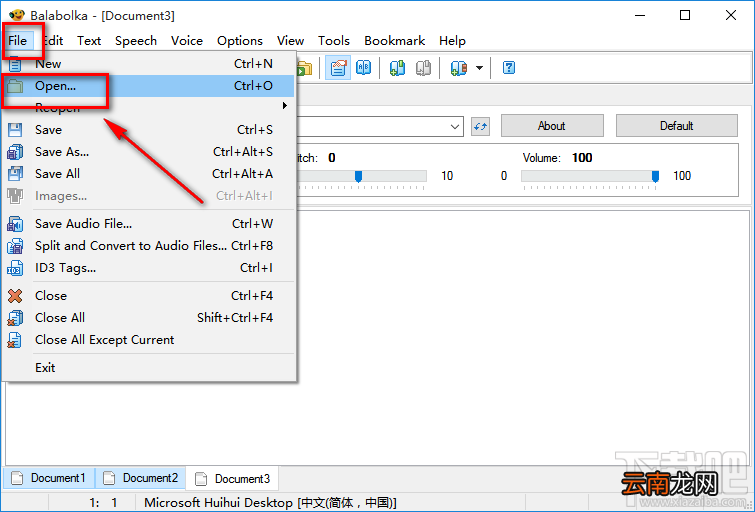Click the Save Audio File icon

tap(15, 224)
